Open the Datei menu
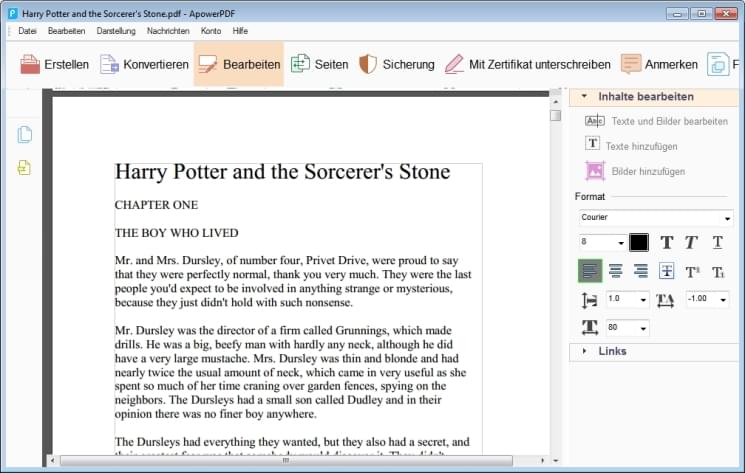Image resolution: width=745 pixels, height=473 pixels. click(x=27, y=31)
